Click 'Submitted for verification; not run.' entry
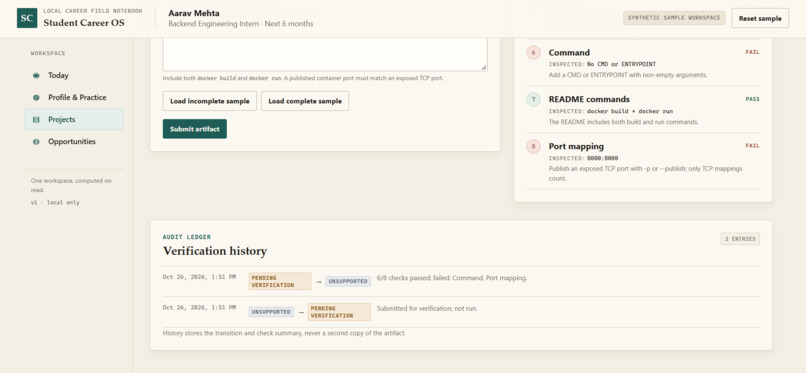806x373 pixels. [x=427, y=308]
